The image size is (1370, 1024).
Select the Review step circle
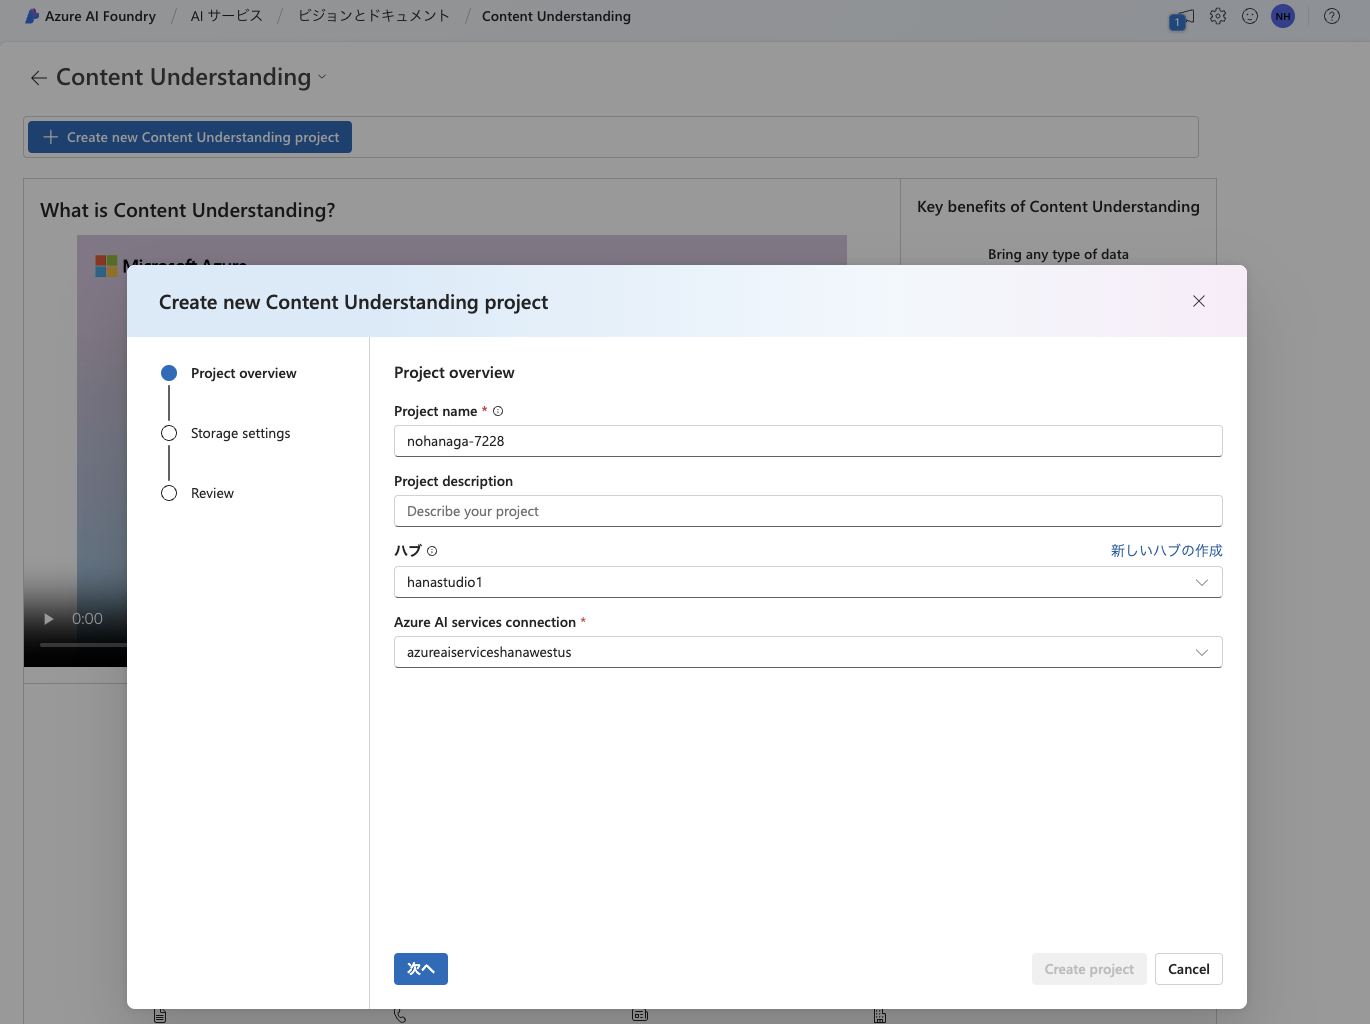168,492
